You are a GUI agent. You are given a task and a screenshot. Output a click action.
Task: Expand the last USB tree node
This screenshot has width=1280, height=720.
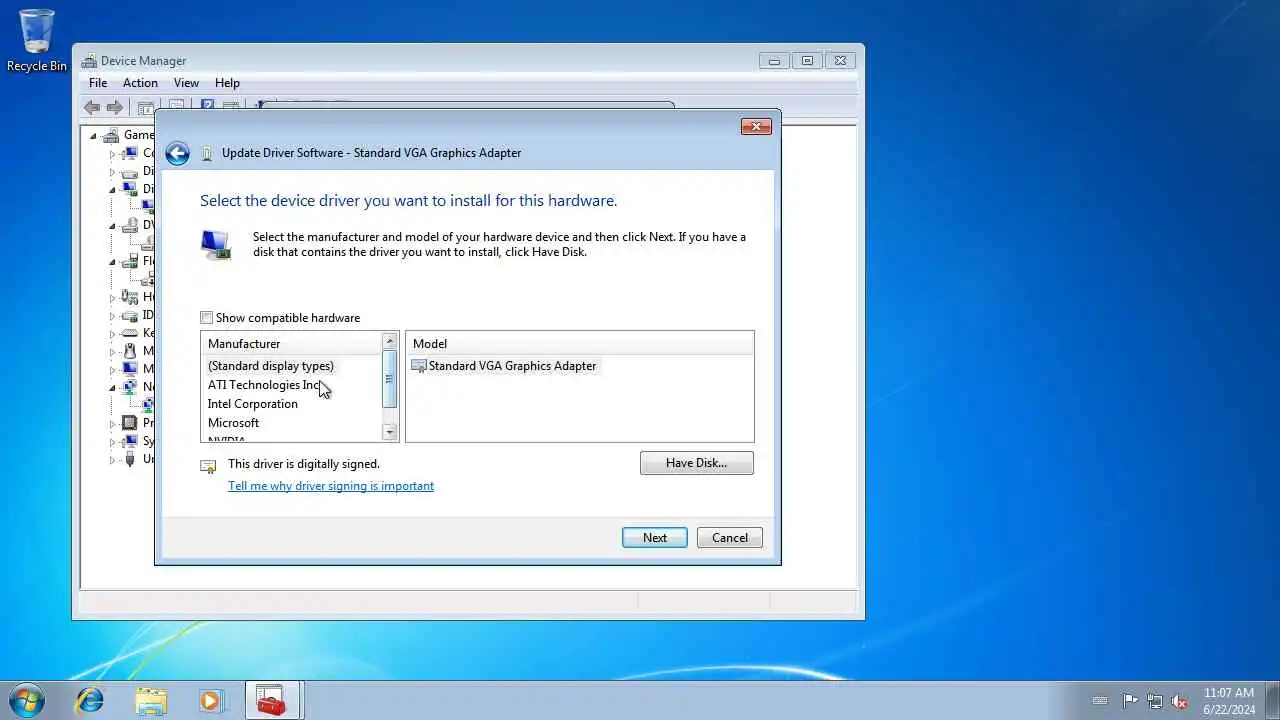pos(113,459)
